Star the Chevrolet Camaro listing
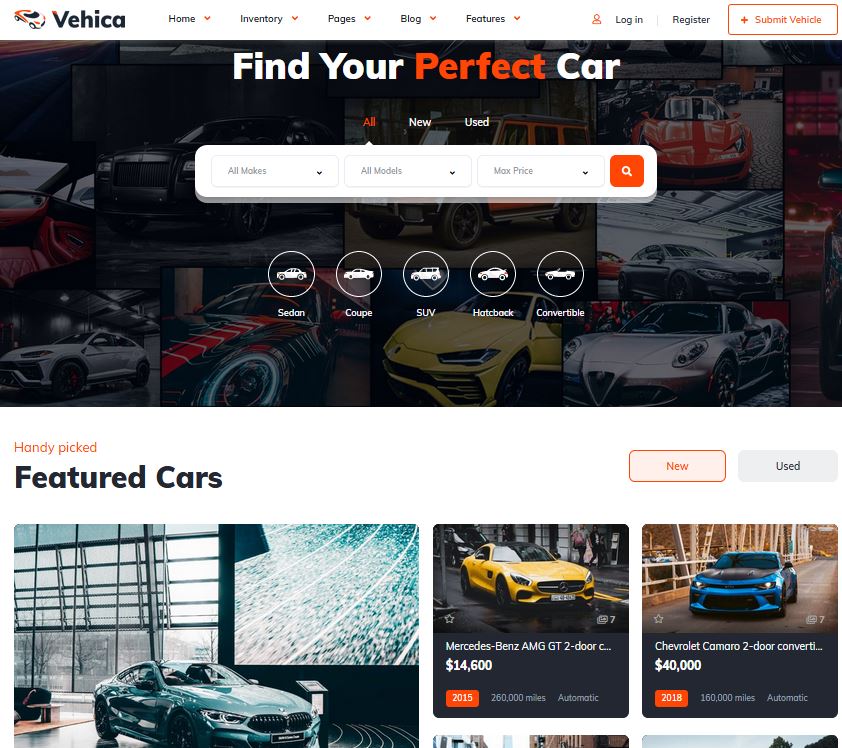The image size is (842, 748). [658, 619]
